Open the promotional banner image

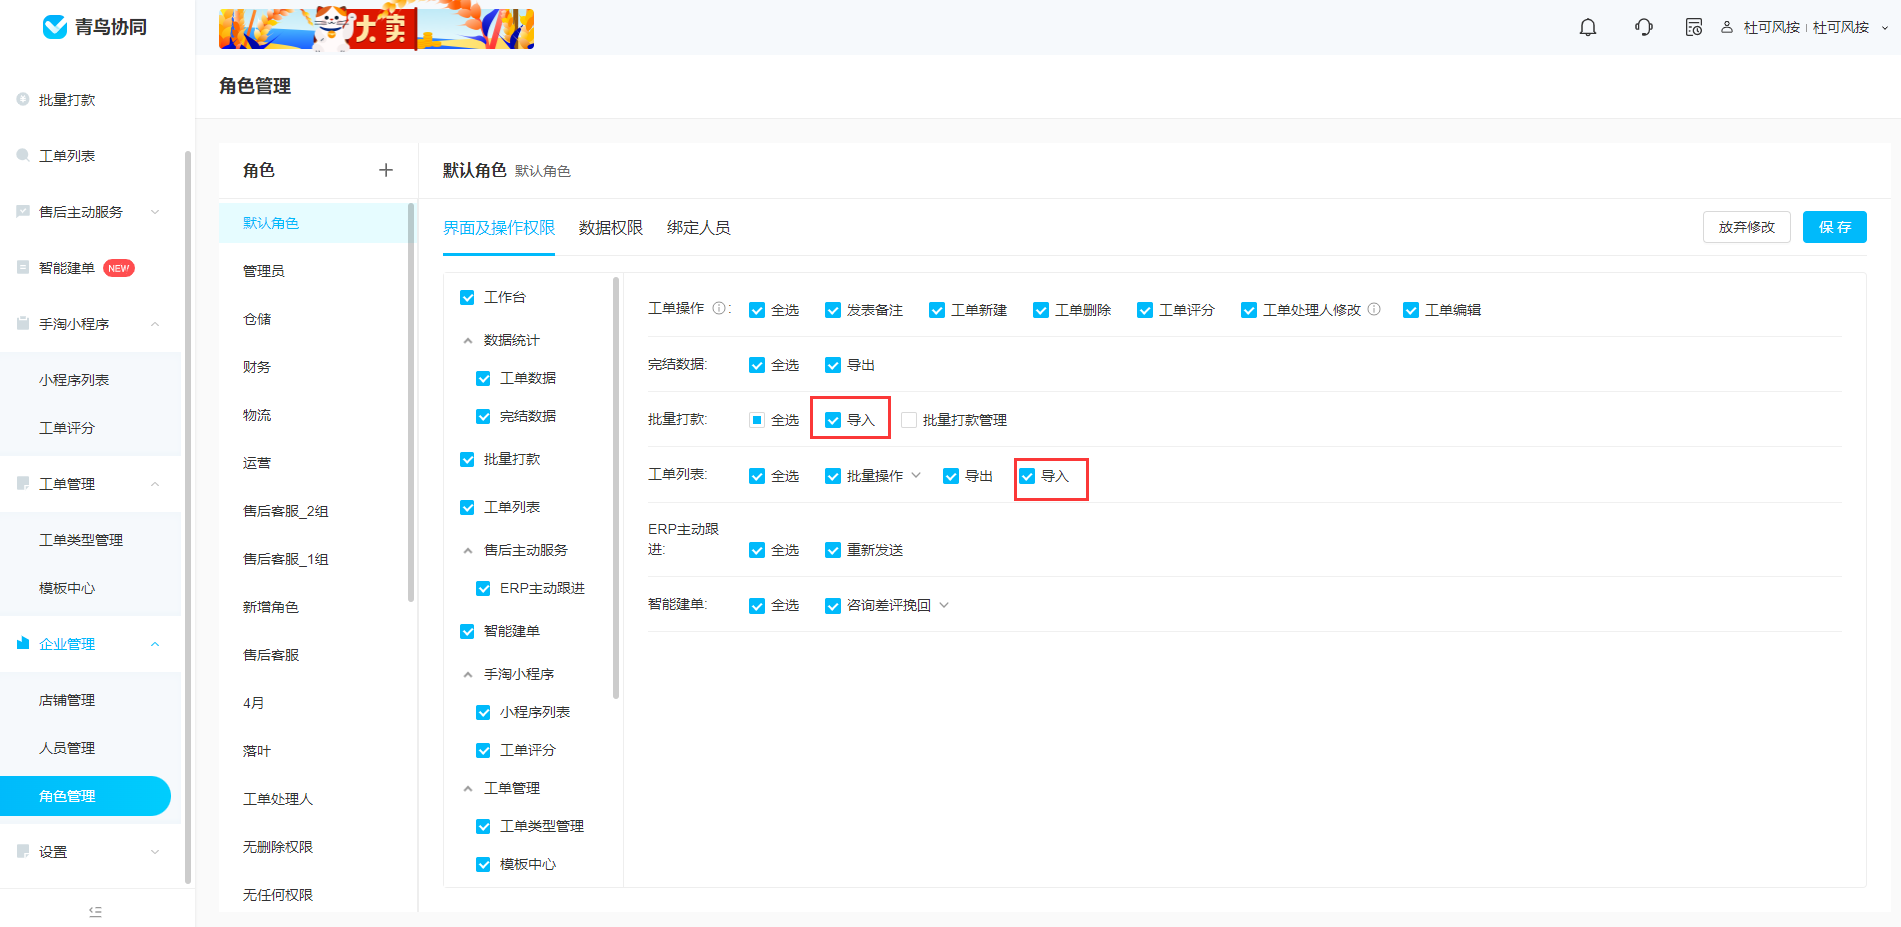[x=376, y=27]
